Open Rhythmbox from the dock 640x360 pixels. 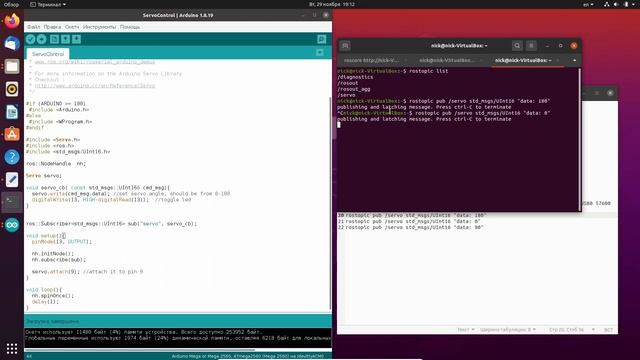[x=12, y=89]
